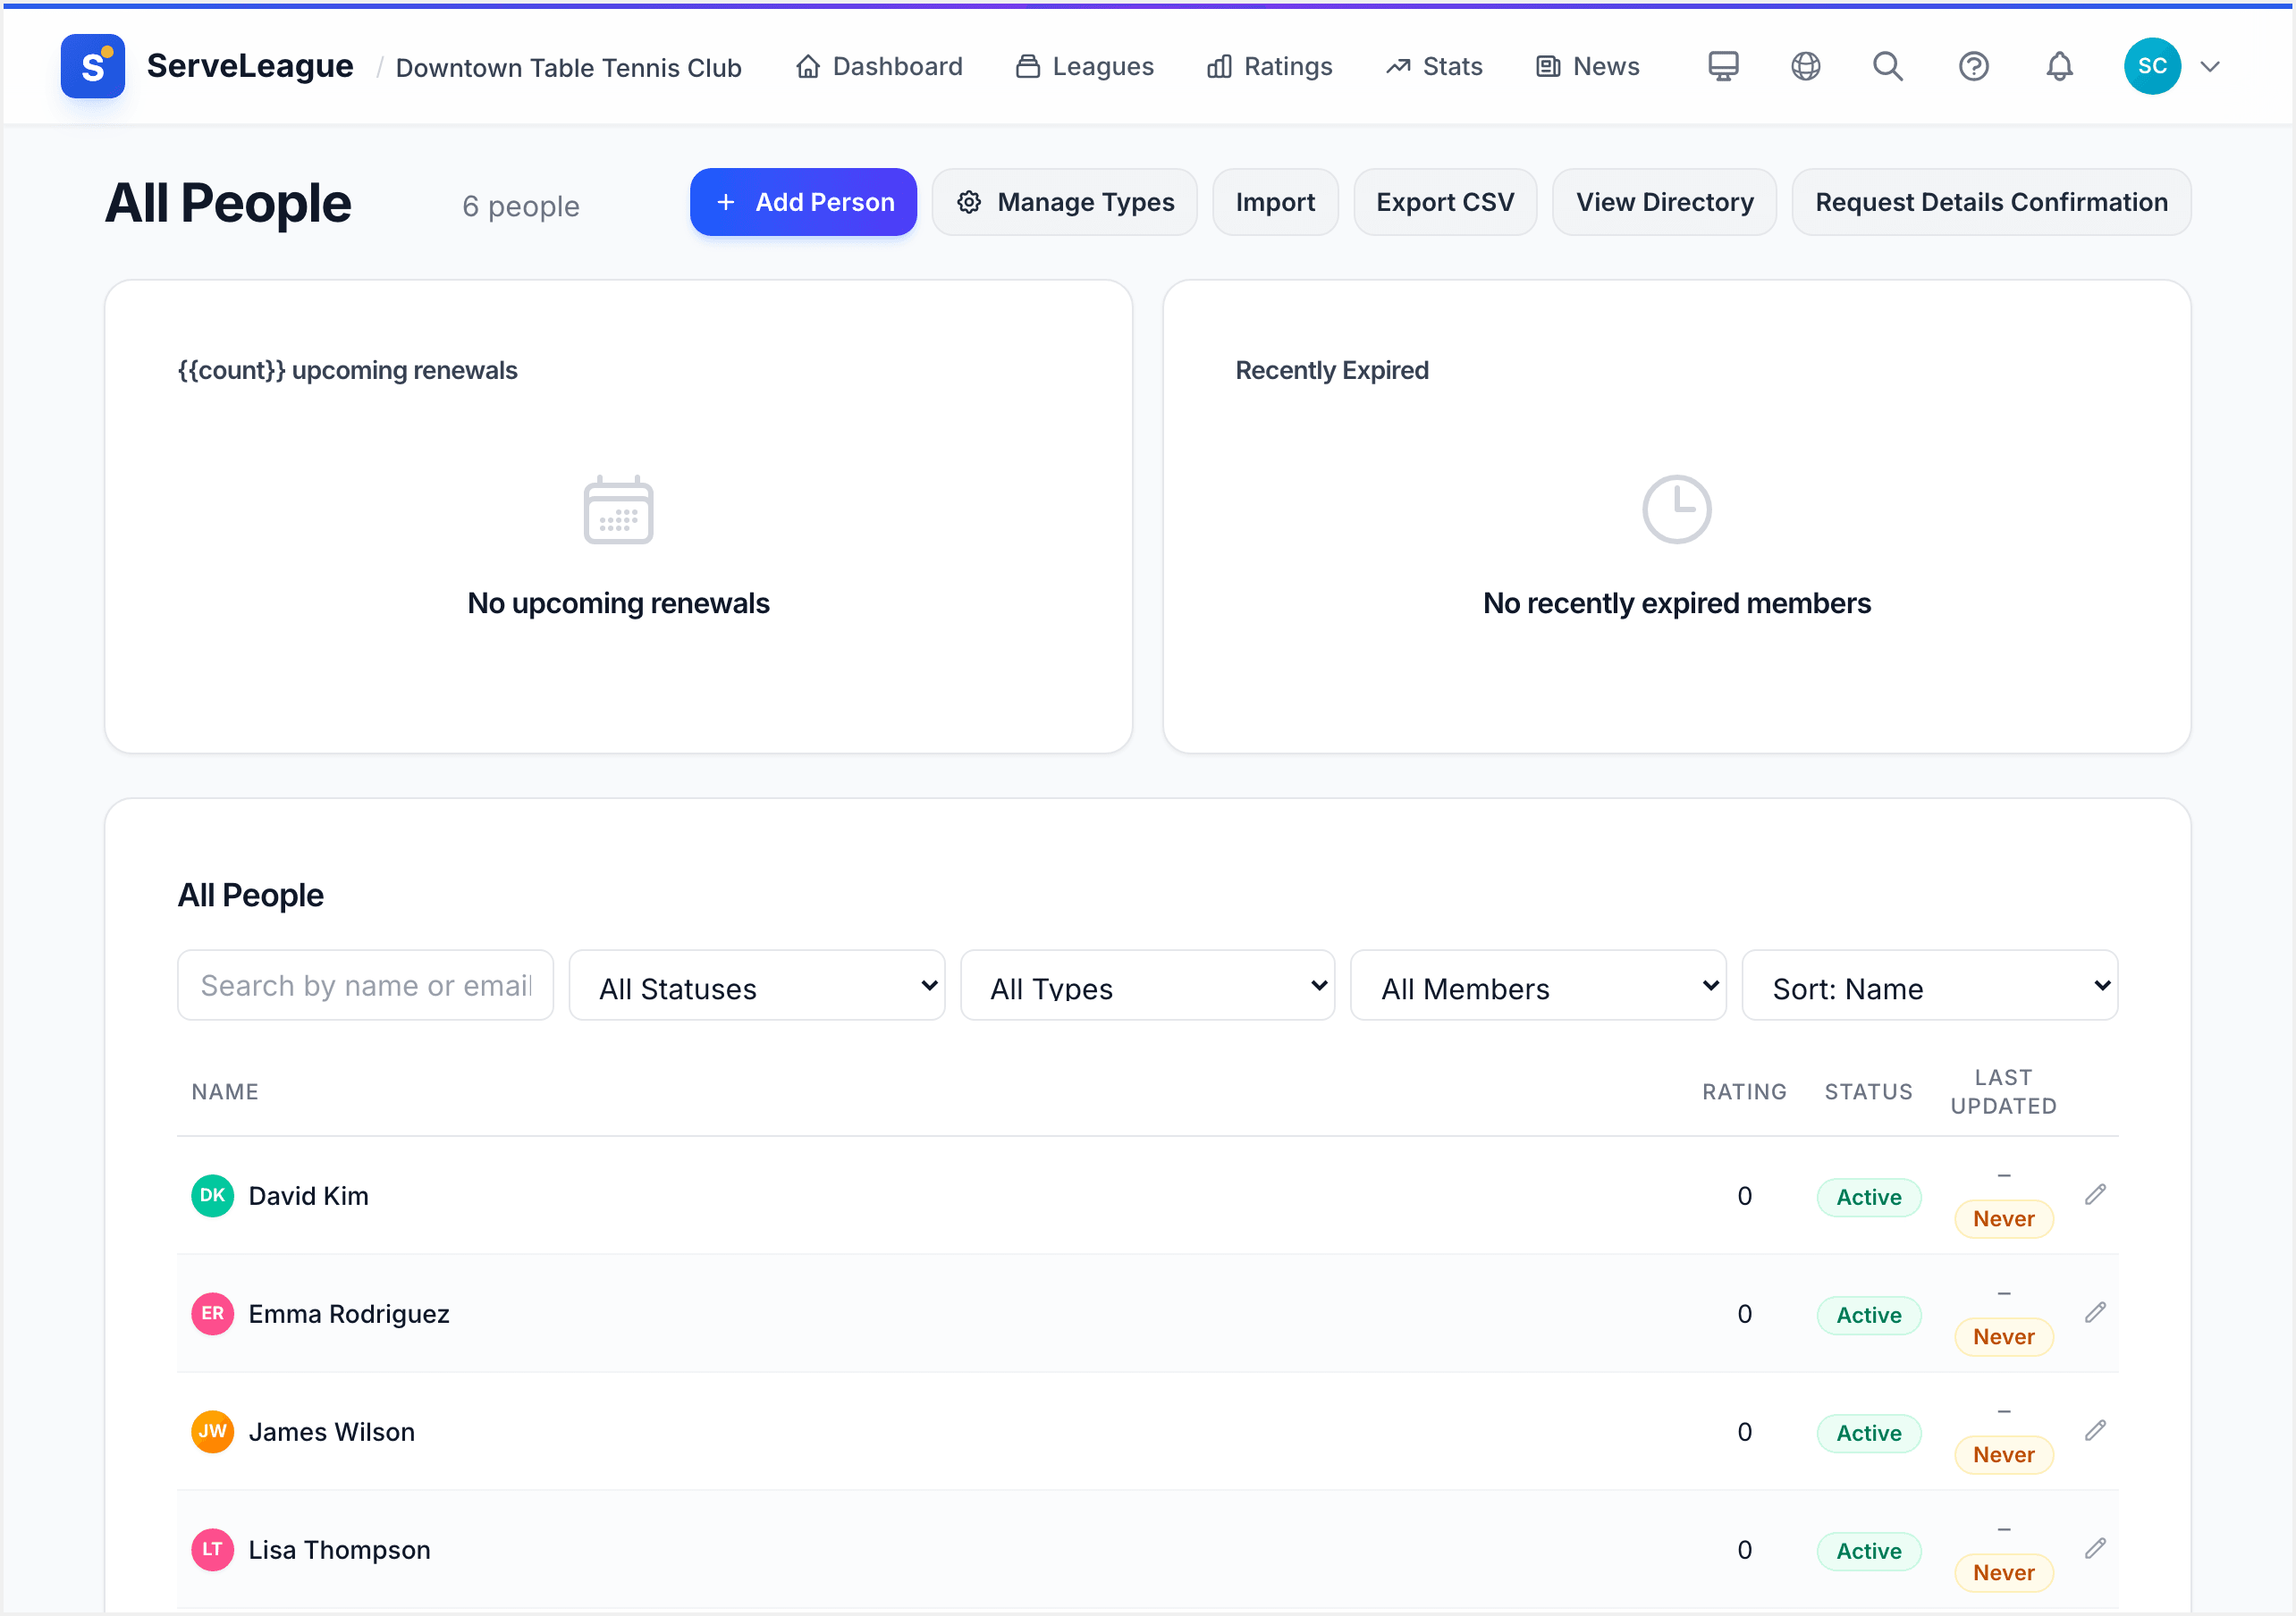
Task: Focus the Search by name or email field
Action: coord(365,985)
